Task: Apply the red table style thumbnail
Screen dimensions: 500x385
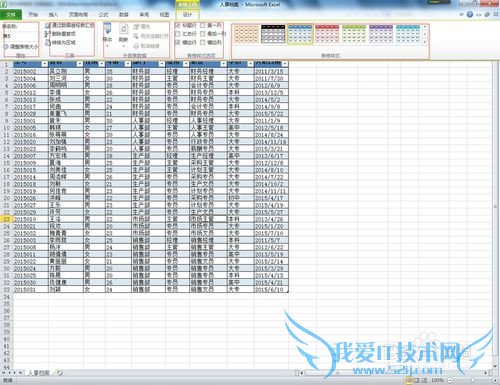Action: (327, 34)
